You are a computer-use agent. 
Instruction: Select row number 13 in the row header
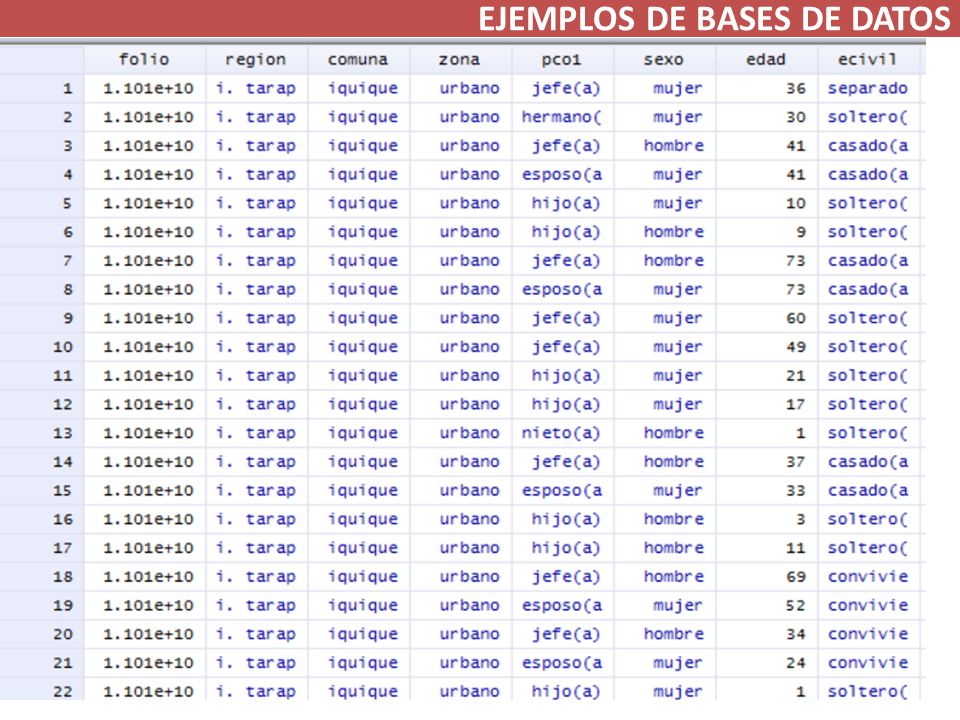coord(42,433)
